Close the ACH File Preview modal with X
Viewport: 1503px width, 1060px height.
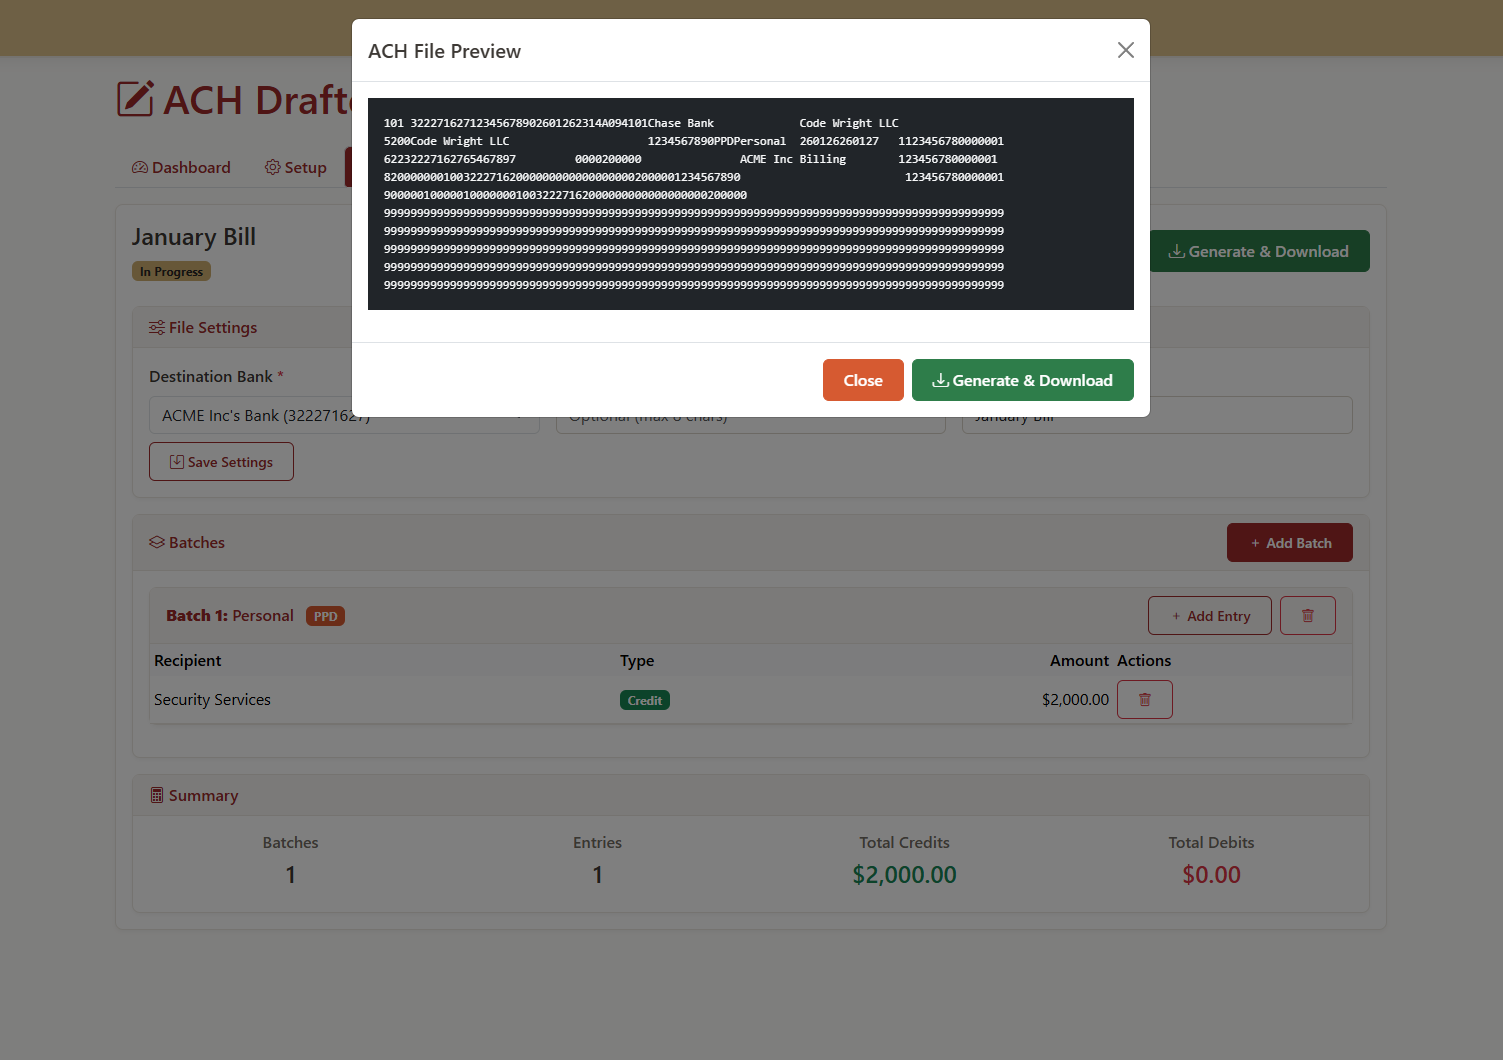tap(1125, 50)
